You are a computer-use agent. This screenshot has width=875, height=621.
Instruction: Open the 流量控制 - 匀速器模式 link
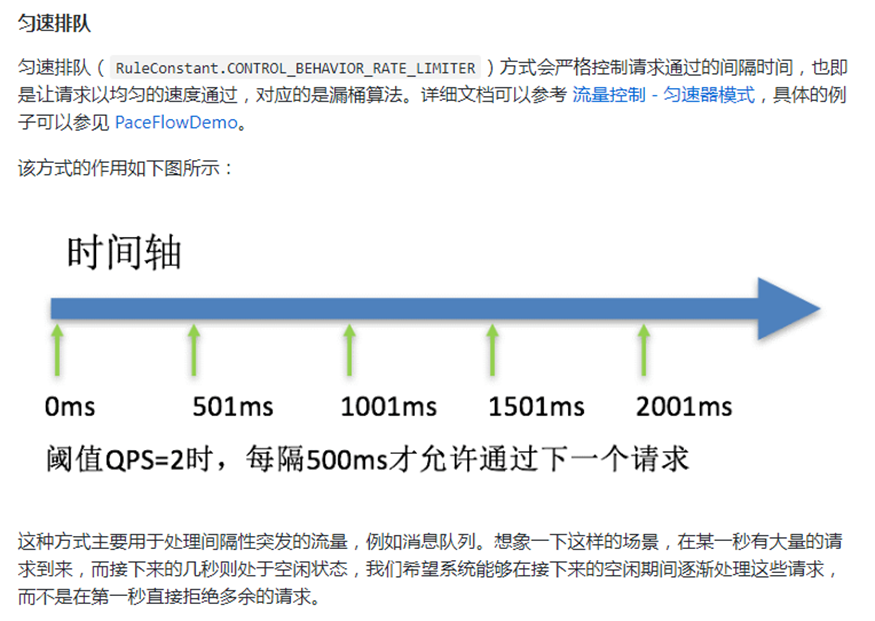[663, 96]
